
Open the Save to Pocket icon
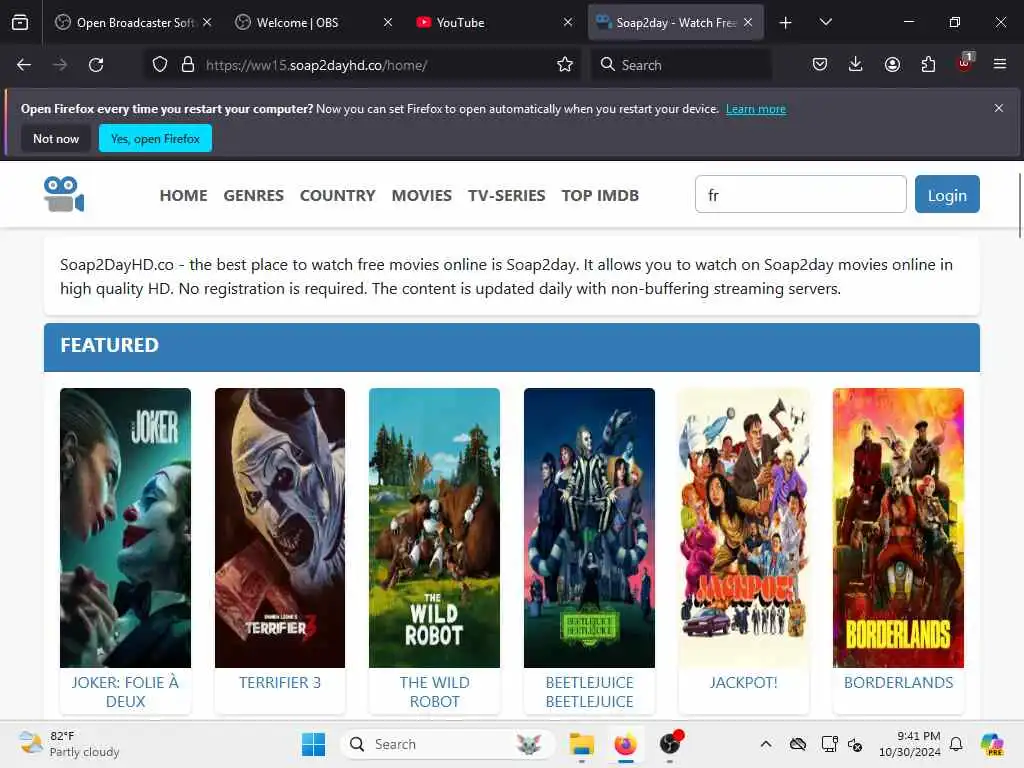(x=820, y=65)
